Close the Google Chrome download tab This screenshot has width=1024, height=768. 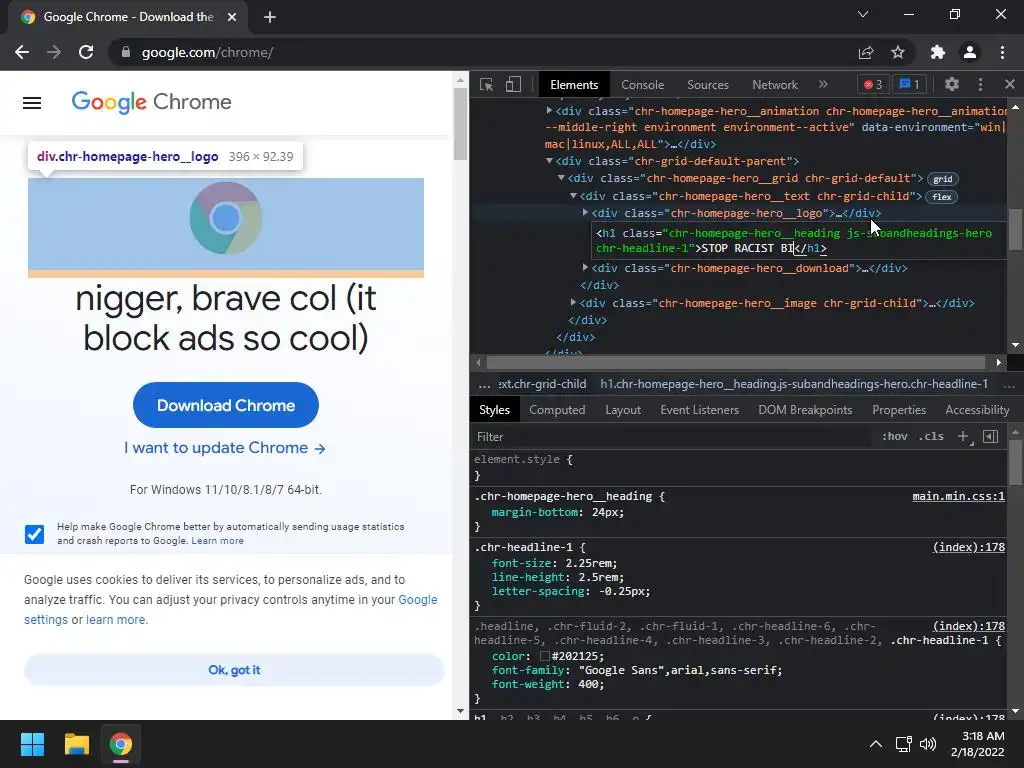click(x=232, y=17)
